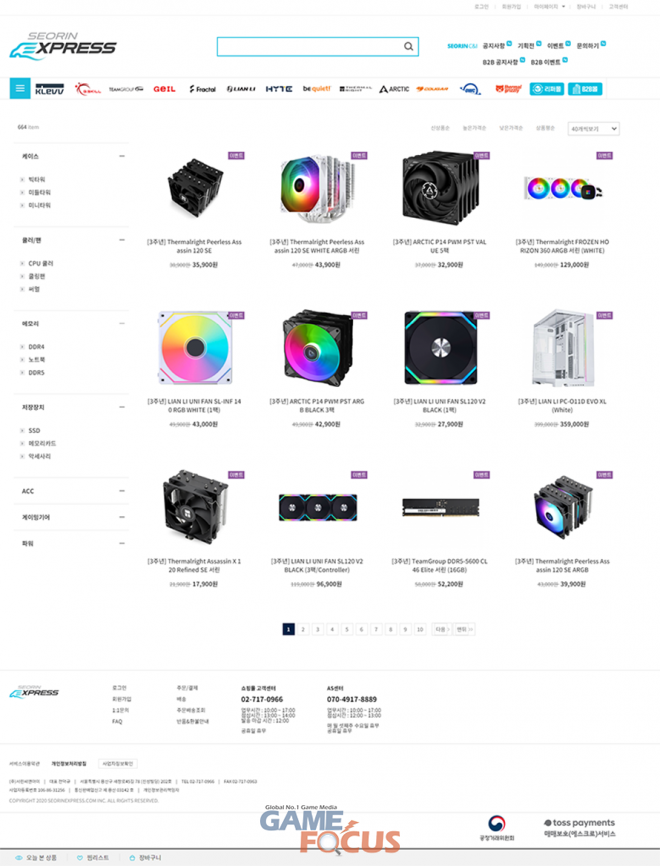Open the hamburger category menu

[x=20, y=88]
